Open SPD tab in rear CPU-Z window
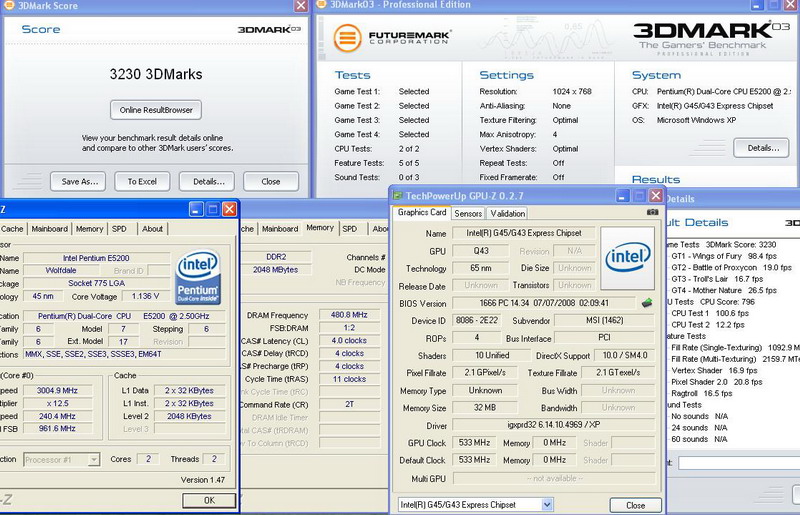Image resolution: width=800 pixels, height=515 pixels. coord(350,229)
